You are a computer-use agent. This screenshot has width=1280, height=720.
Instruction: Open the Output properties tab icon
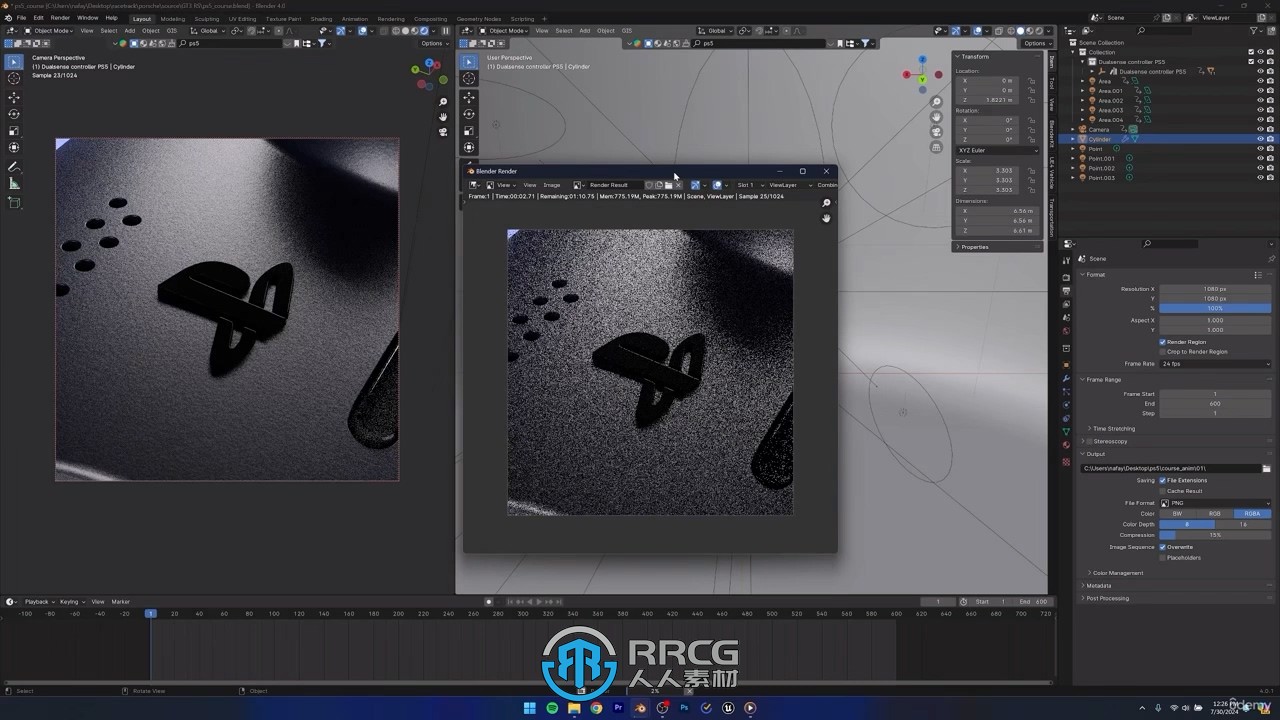pos(1066,291)
